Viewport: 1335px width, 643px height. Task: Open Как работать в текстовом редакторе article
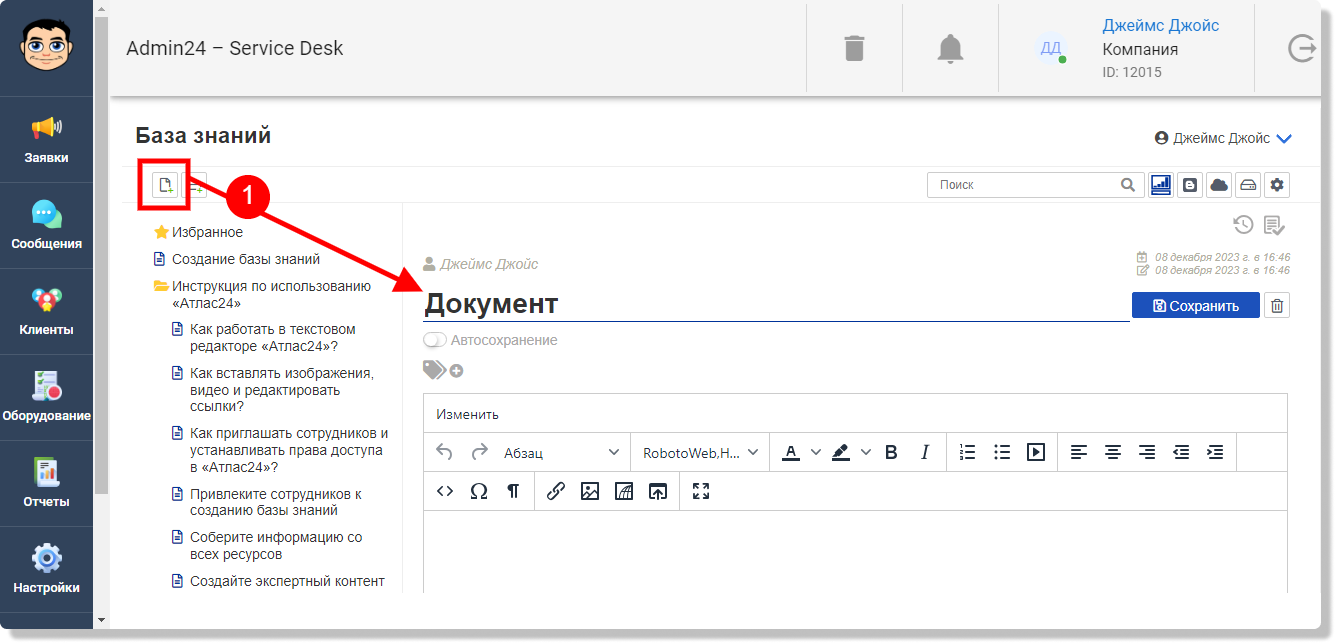273,338
